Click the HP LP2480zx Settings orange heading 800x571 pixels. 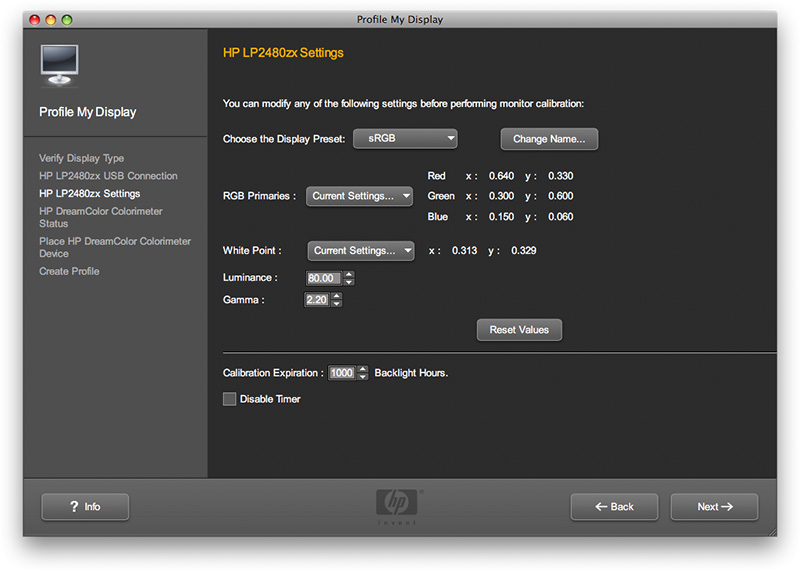283,53
